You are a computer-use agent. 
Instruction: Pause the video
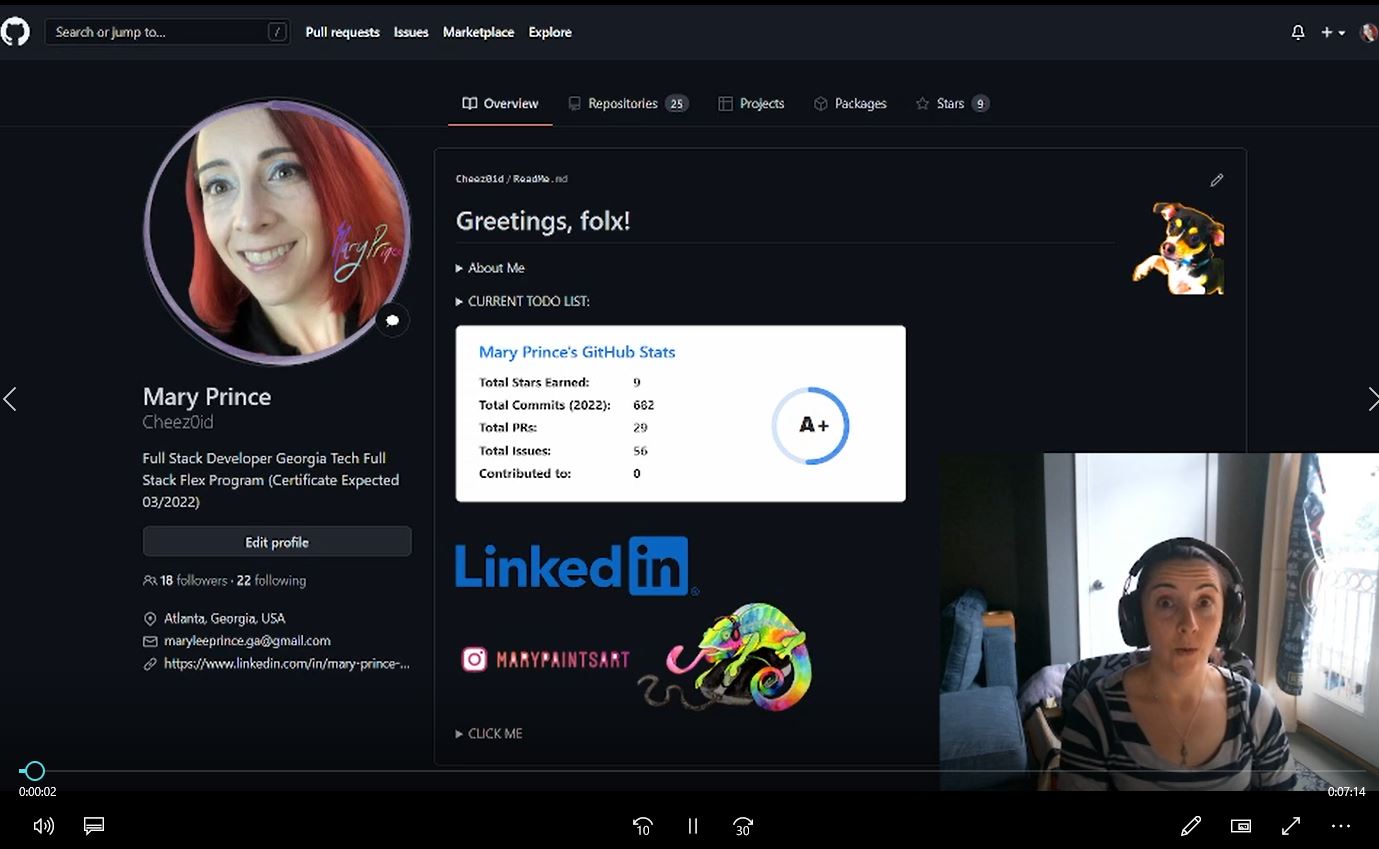pos(693,826)
